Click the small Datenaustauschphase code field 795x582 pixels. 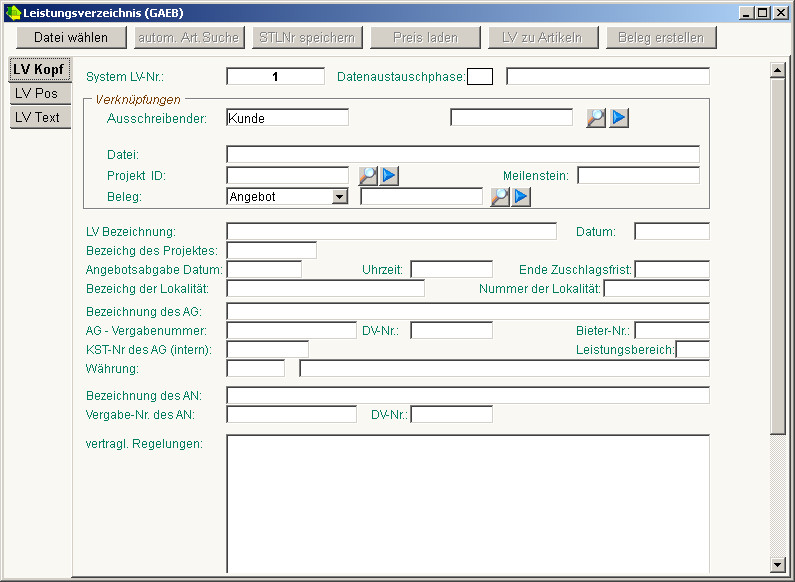click(x=480, y=77)
